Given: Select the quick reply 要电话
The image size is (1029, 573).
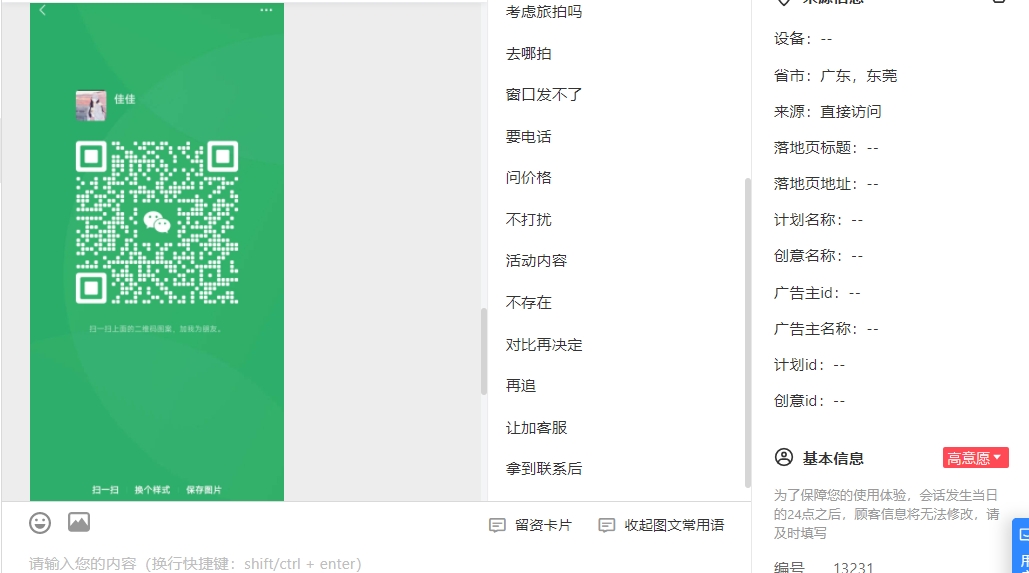Looking at the screenshot, I should click(528, 137).
